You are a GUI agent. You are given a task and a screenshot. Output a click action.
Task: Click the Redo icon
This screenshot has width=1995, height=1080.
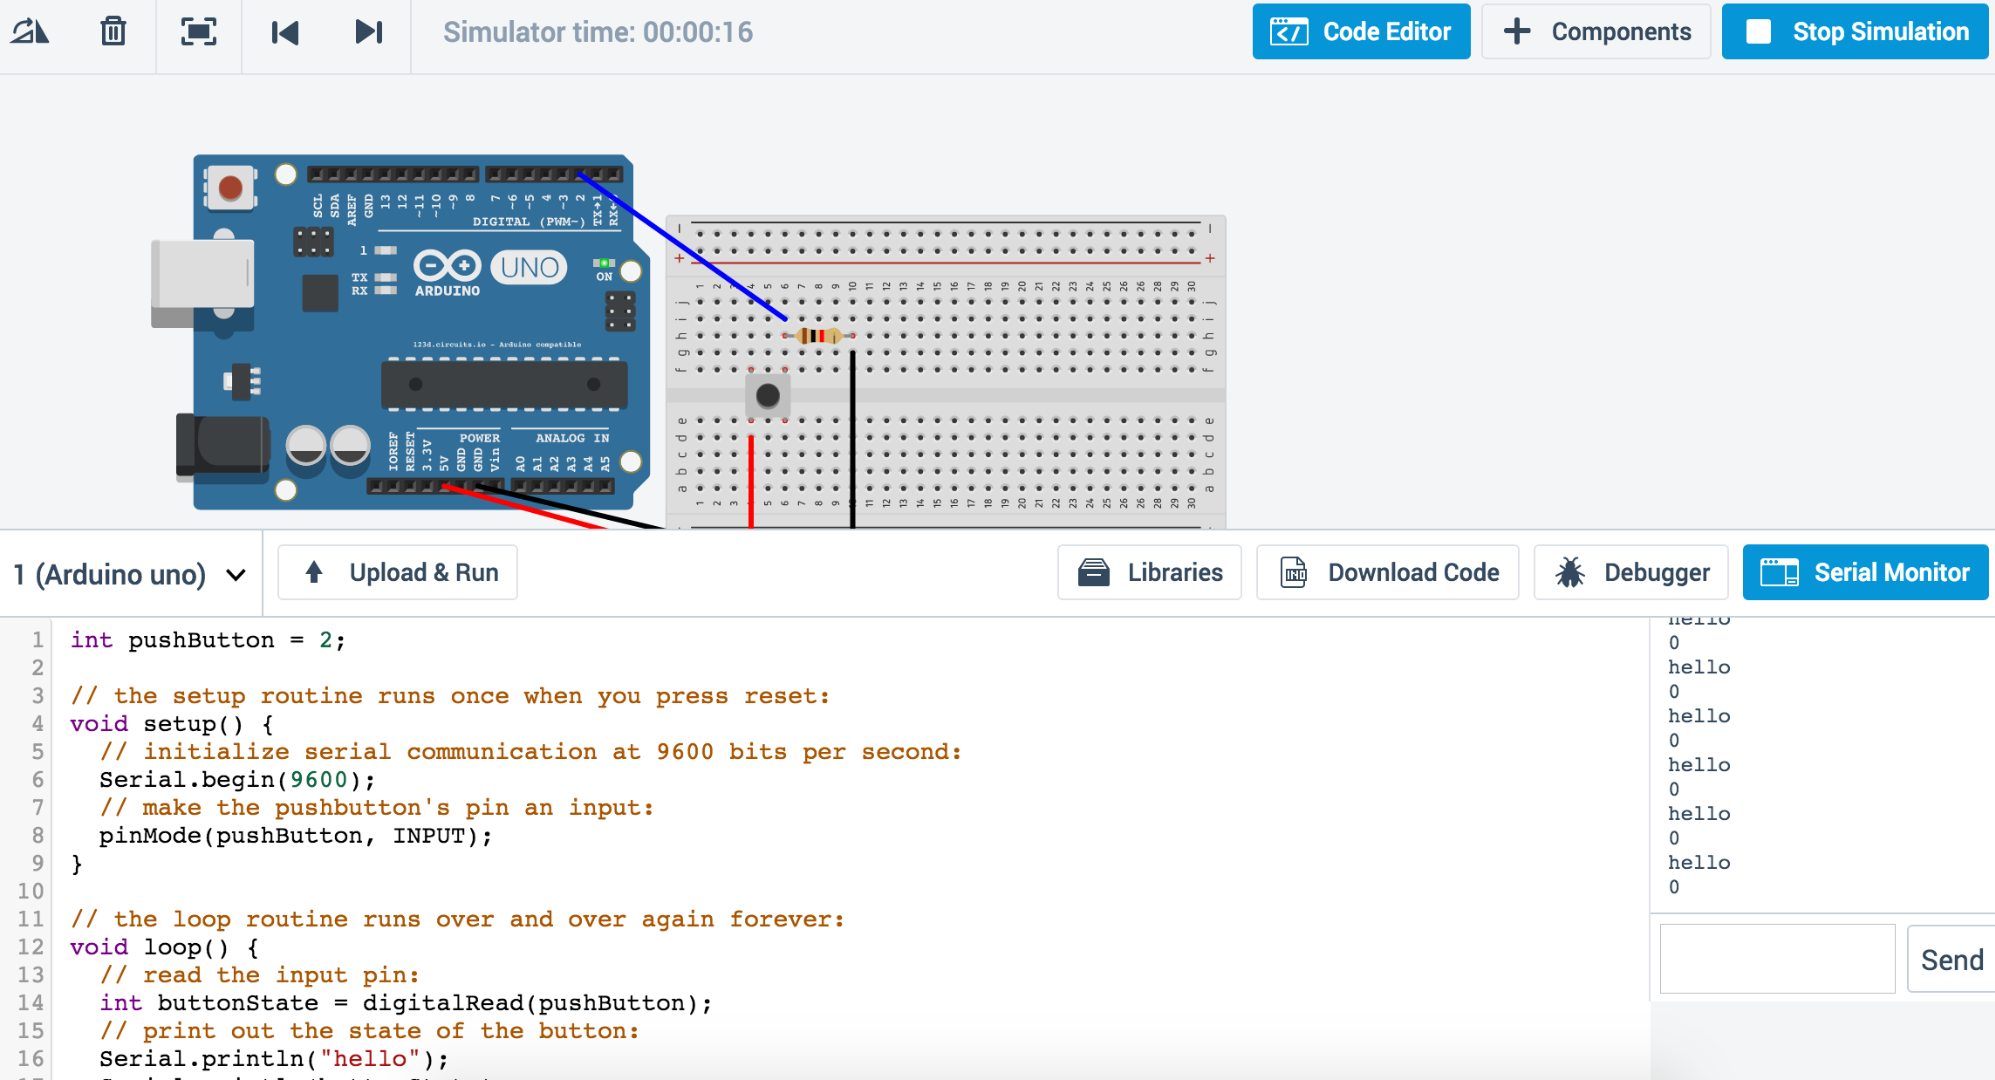click(369, 31)
